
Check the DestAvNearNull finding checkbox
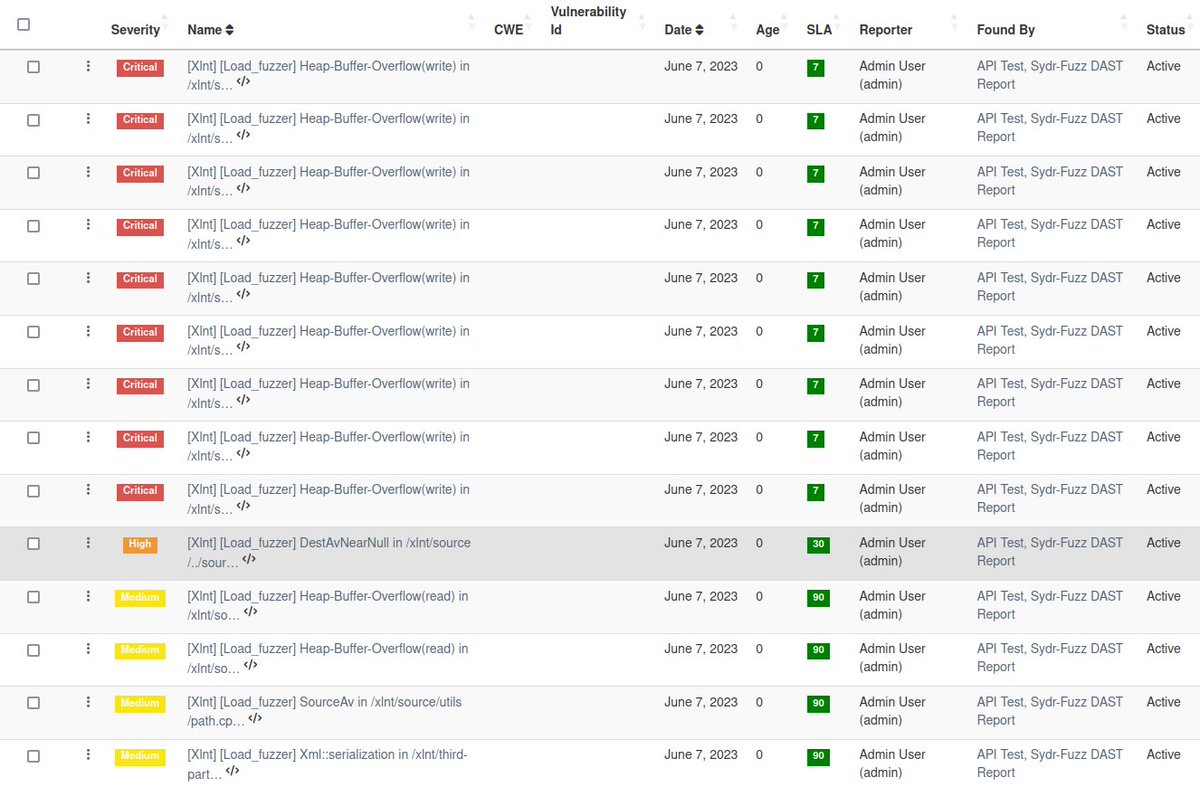click(33, 543)
